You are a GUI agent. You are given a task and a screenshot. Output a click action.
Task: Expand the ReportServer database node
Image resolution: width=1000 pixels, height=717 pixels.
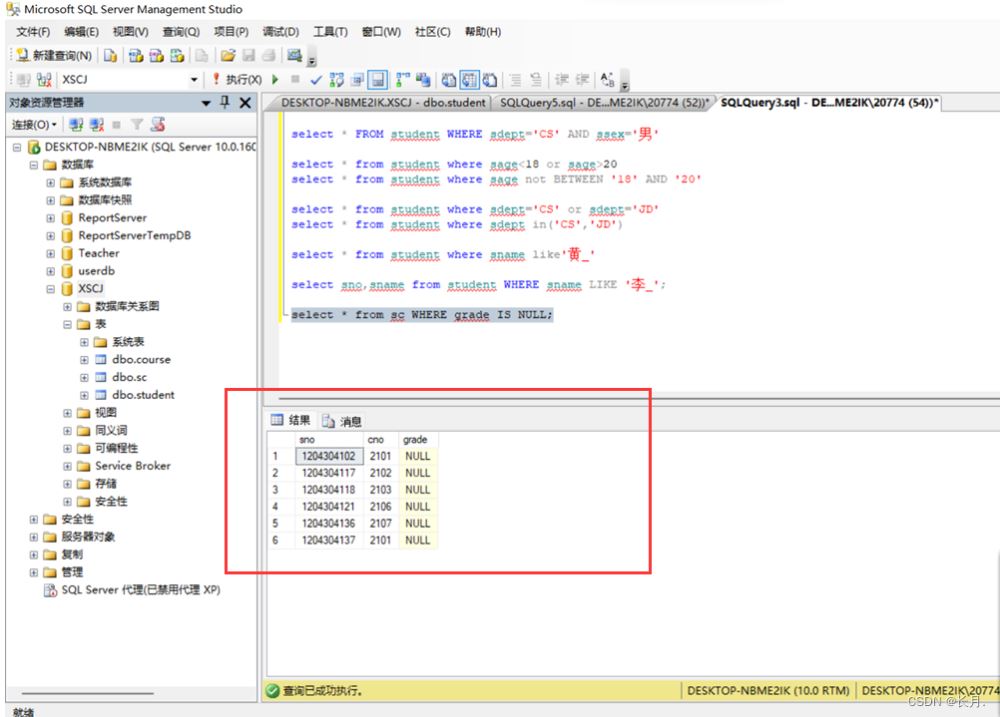coord(51,218)
